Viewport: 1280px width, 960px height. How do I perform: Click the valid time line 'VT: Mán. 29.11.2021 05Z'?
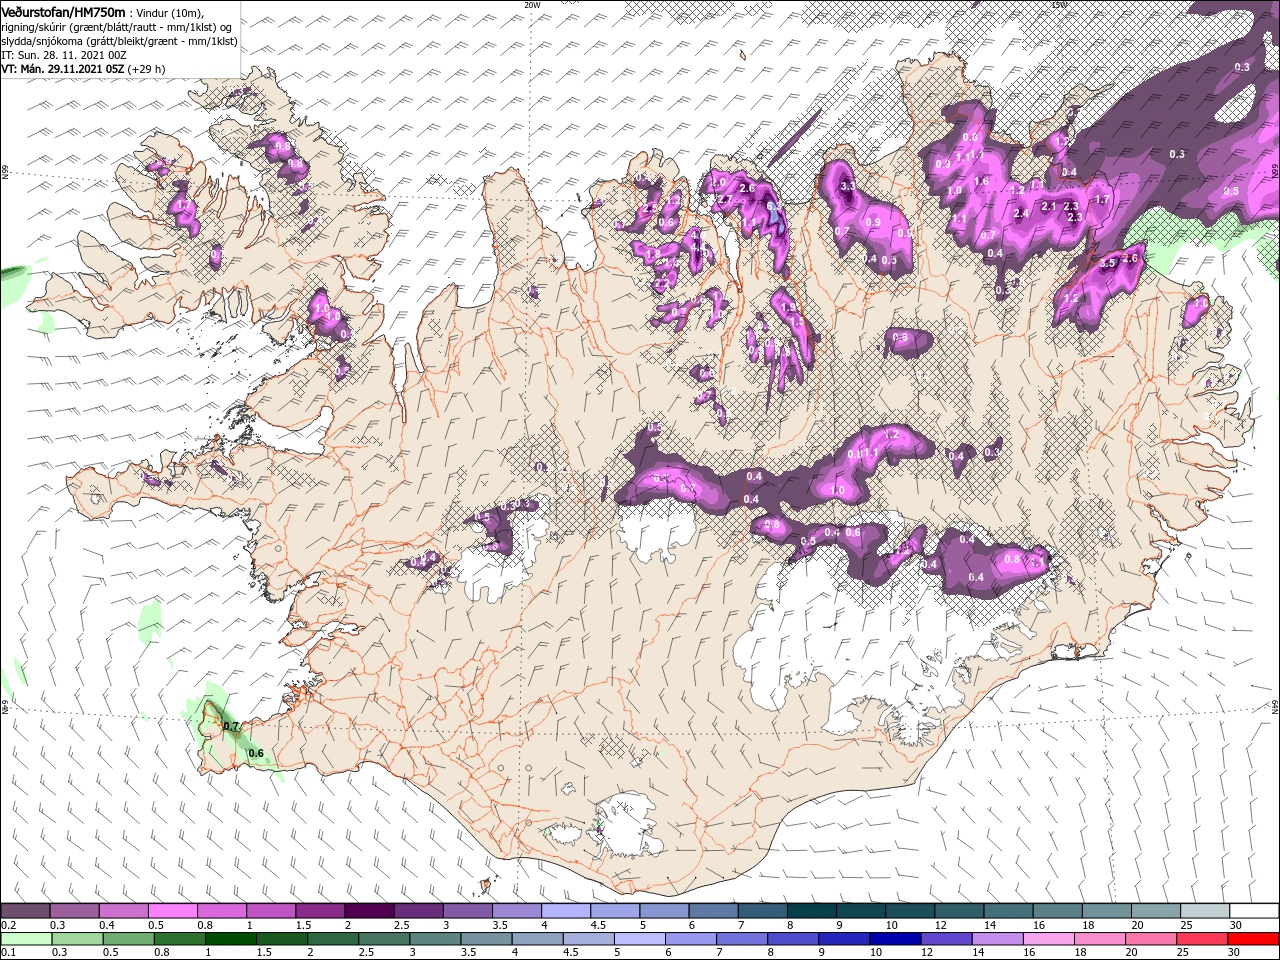[62, 69]
